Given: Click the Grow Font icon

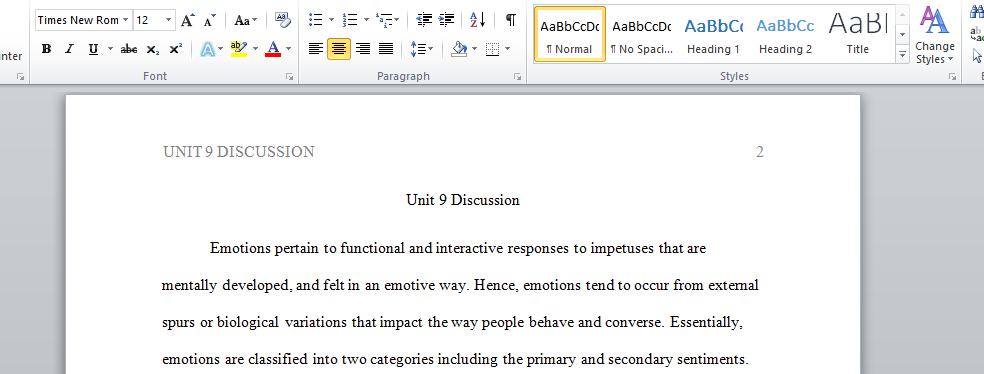Looking at the screenshot, I should point(188,20).
